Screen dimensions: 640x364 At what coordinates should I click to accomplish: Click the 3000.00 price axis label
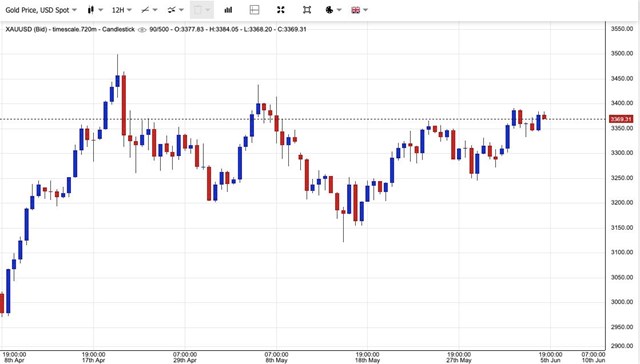pyautogui.click(x=622, y=302)
